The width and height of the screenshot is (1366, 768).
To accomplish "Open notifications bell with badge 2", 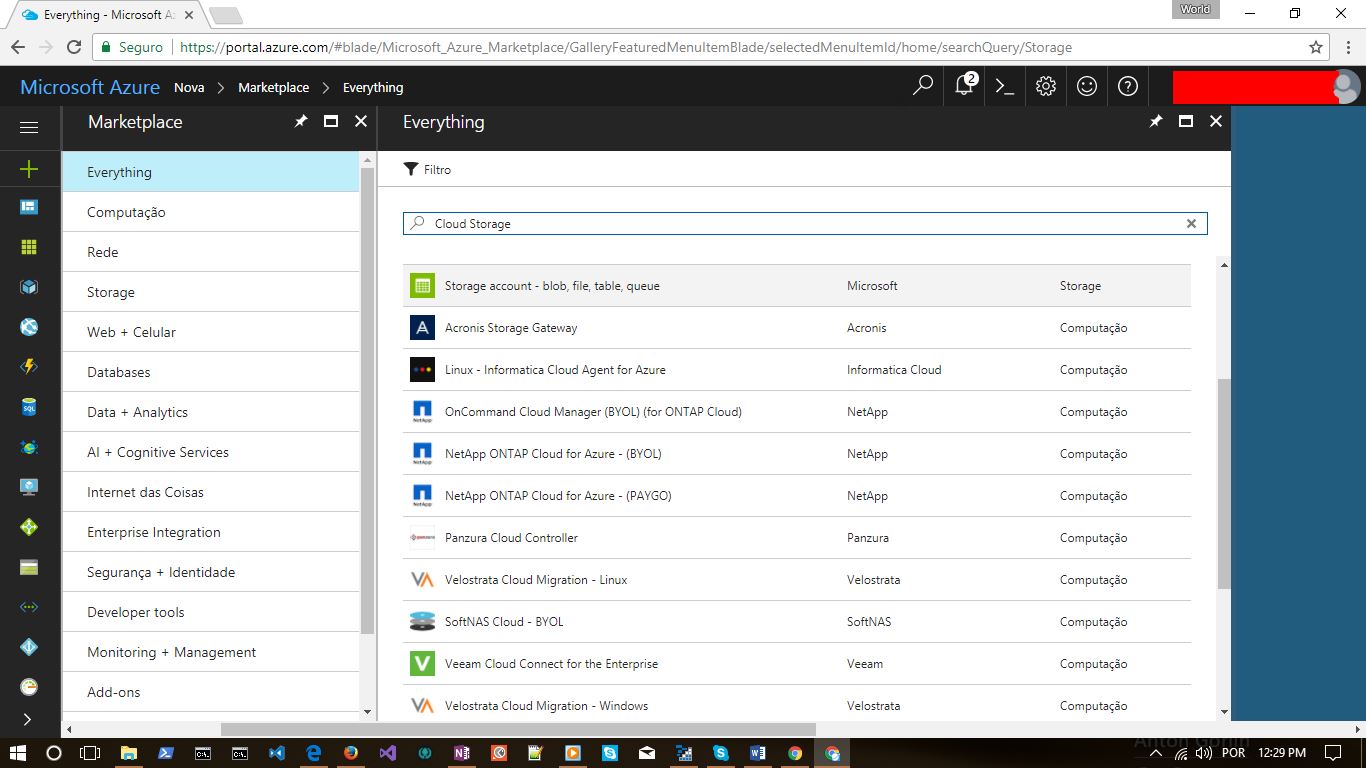I will tap(965, 86).
